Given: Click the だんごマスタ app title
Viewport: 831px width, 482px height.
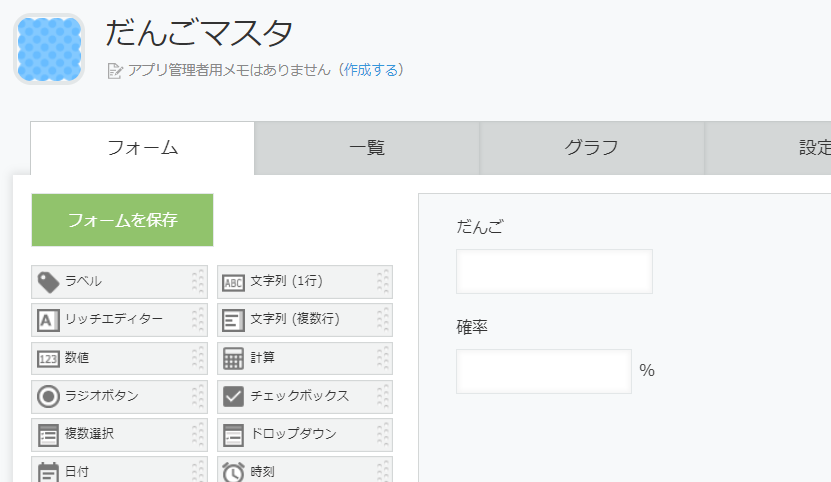Looking at the screenshot, I should 199,33.
